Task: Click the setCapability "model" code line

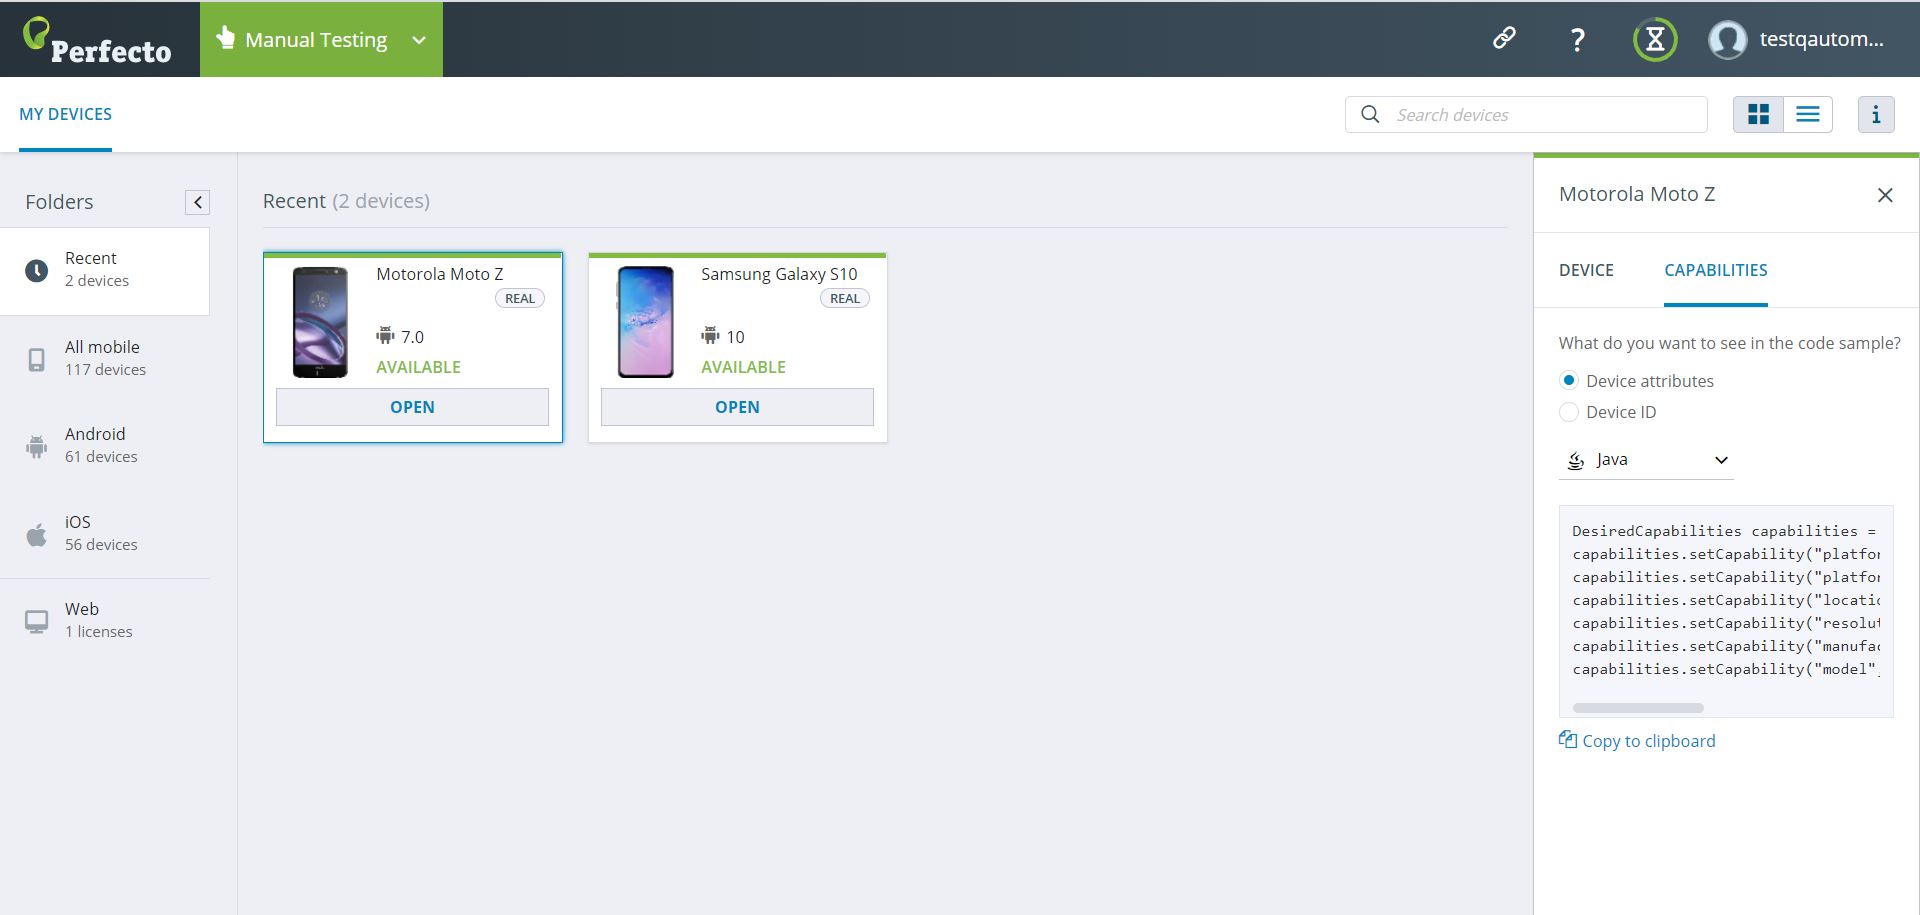Action: 1726,669
